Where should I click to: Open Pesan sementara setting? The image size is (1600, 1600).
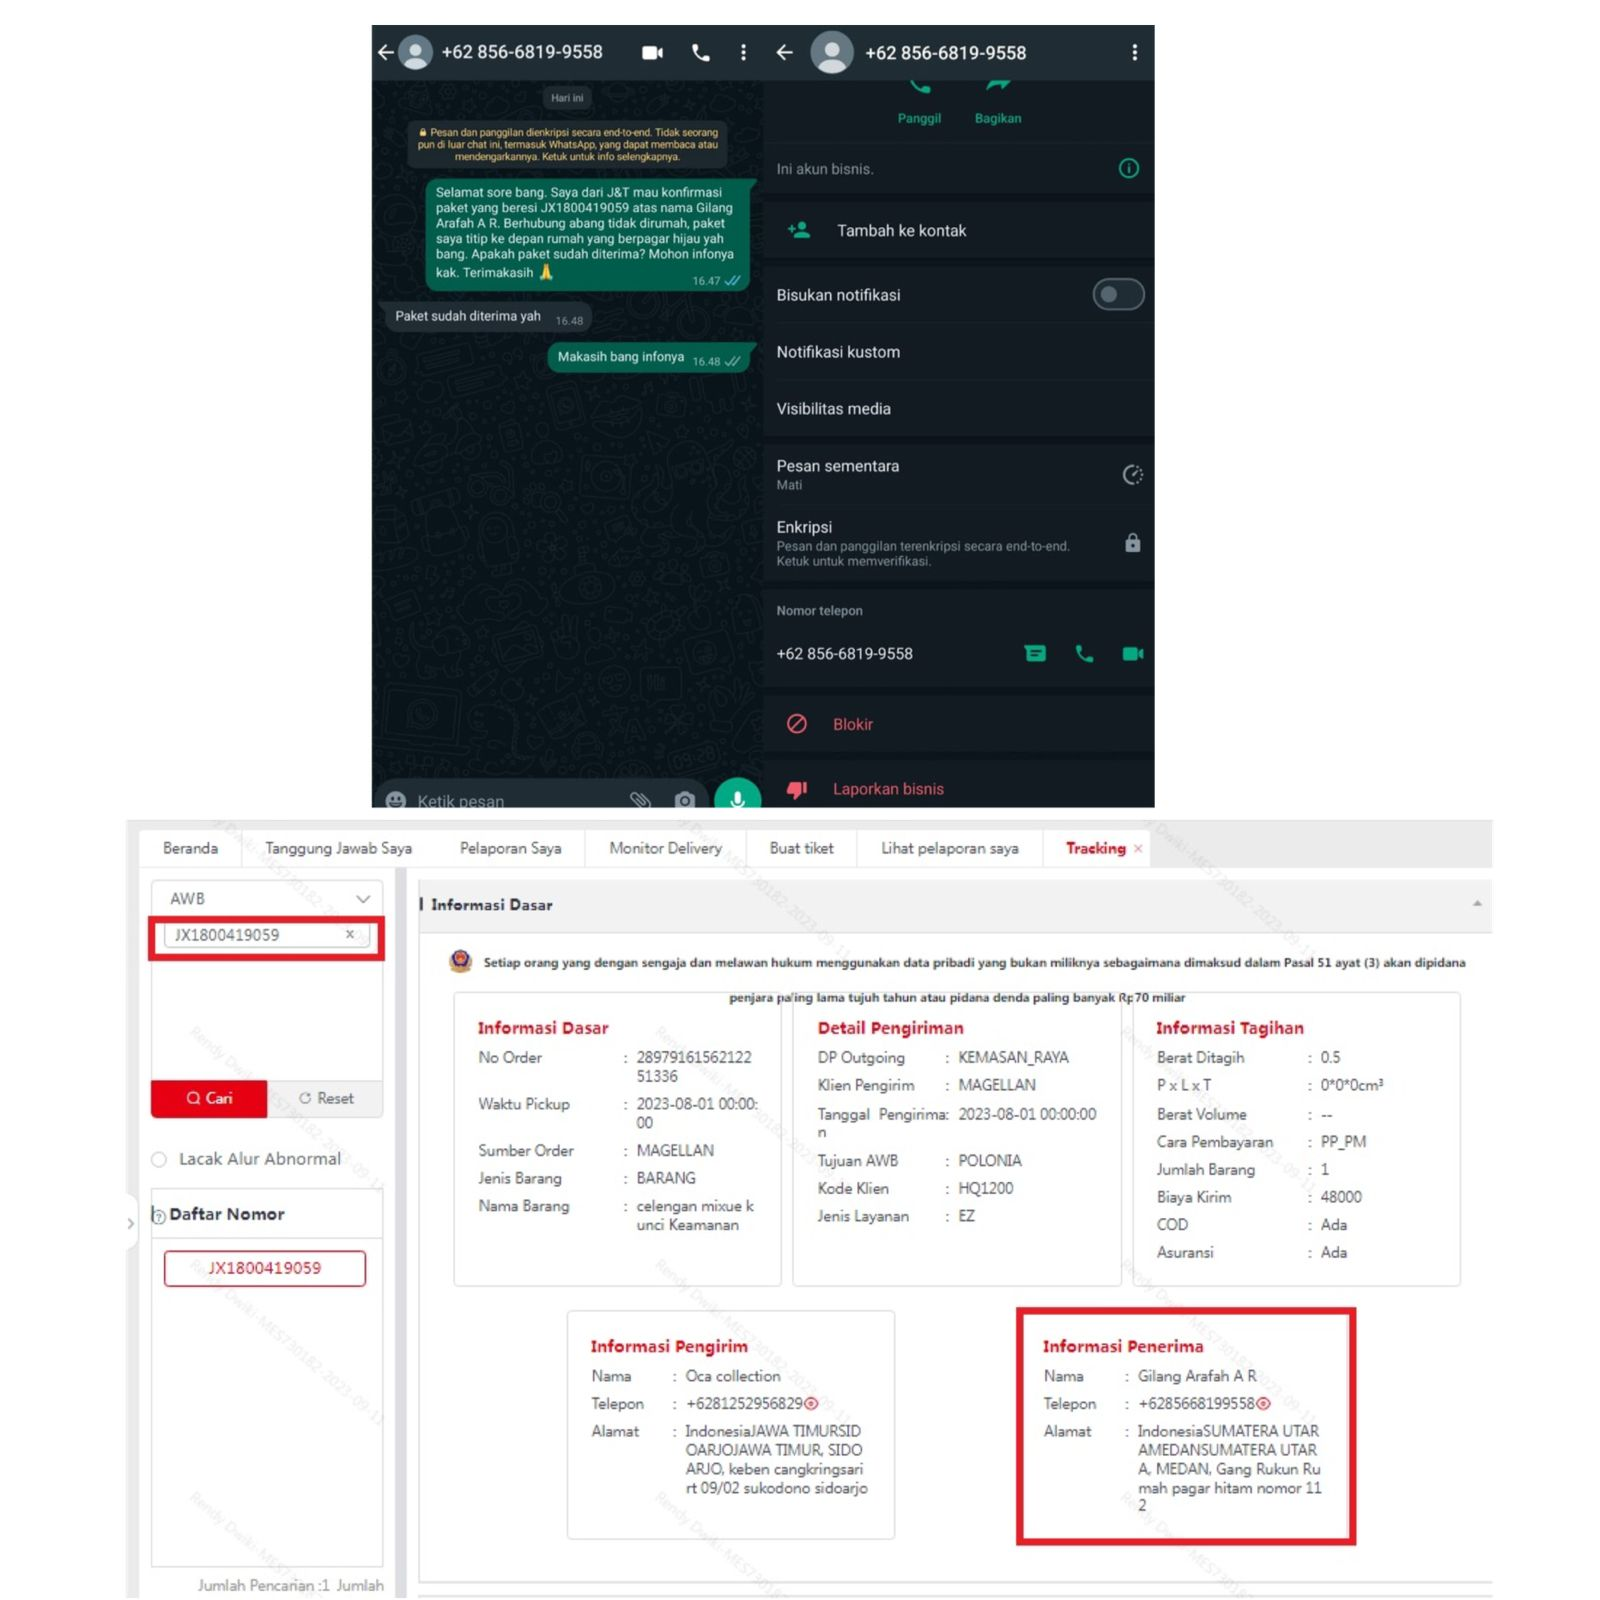point(958,474)
